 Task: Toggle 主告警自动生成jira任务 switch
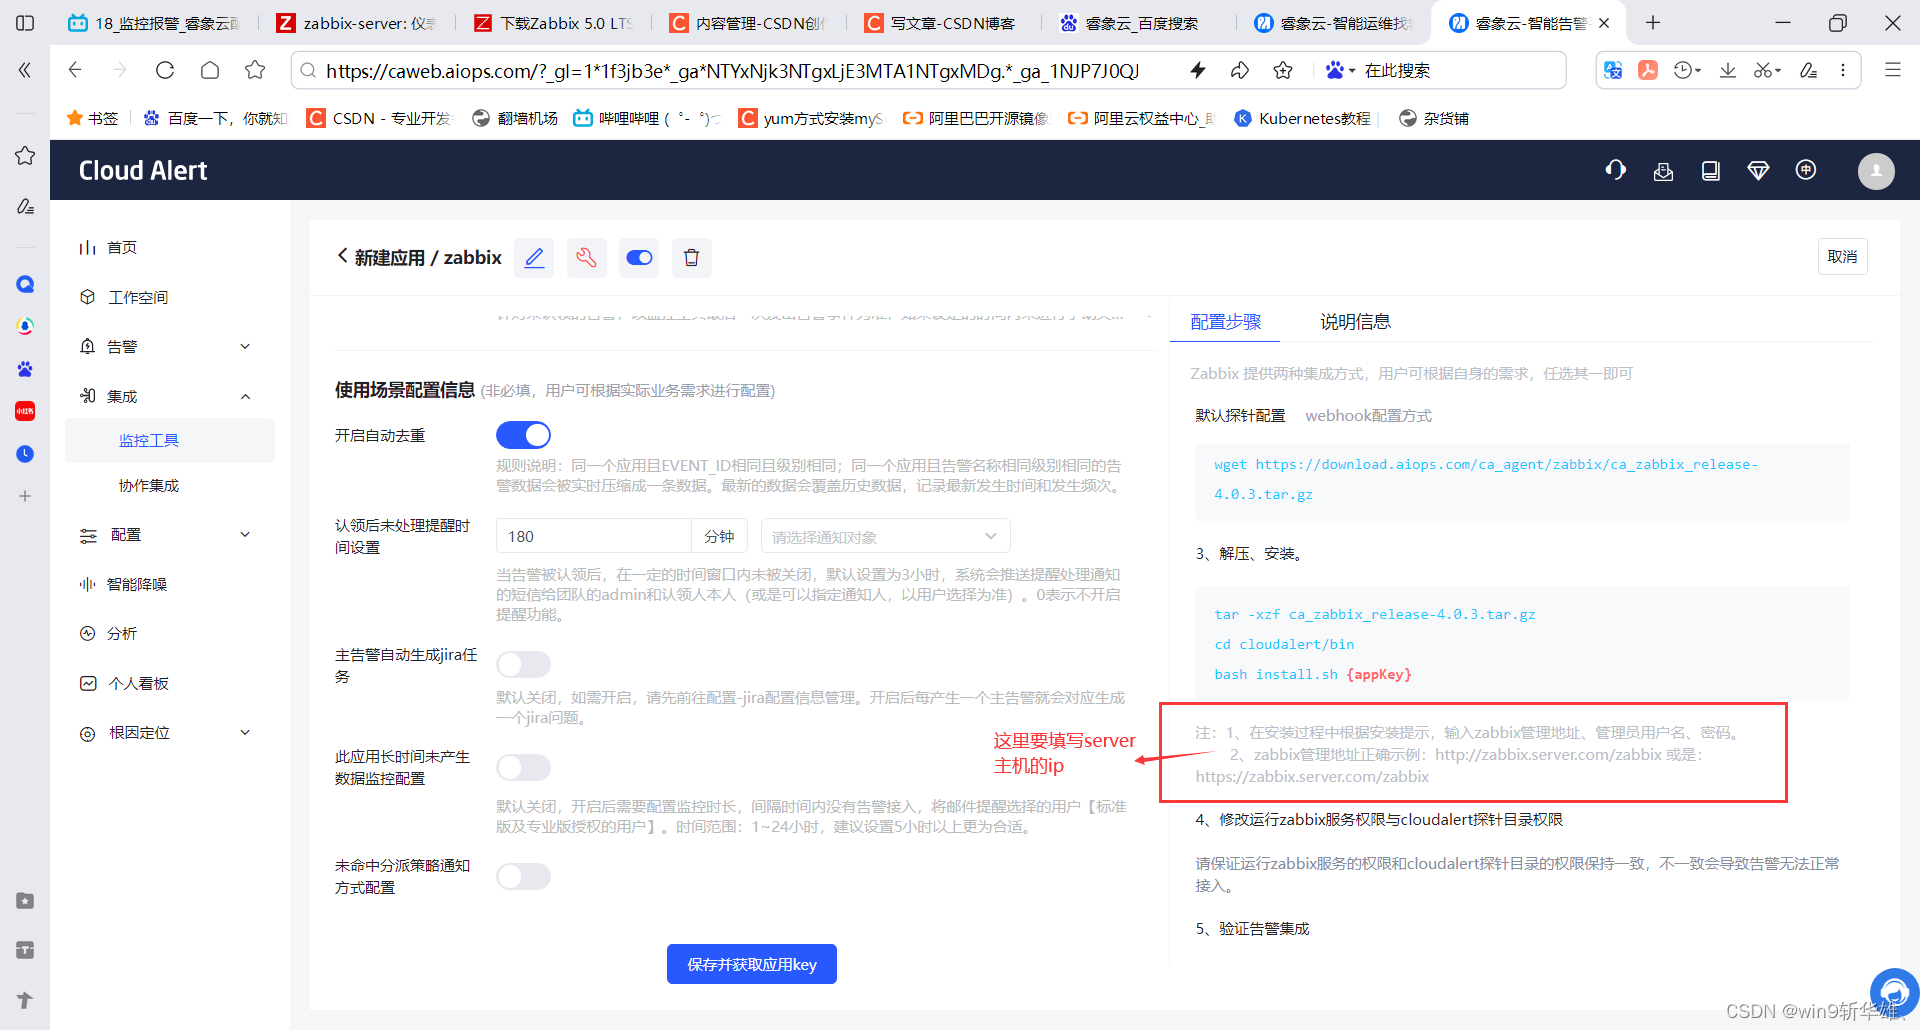pyautogui.click(x=523, y=664)
